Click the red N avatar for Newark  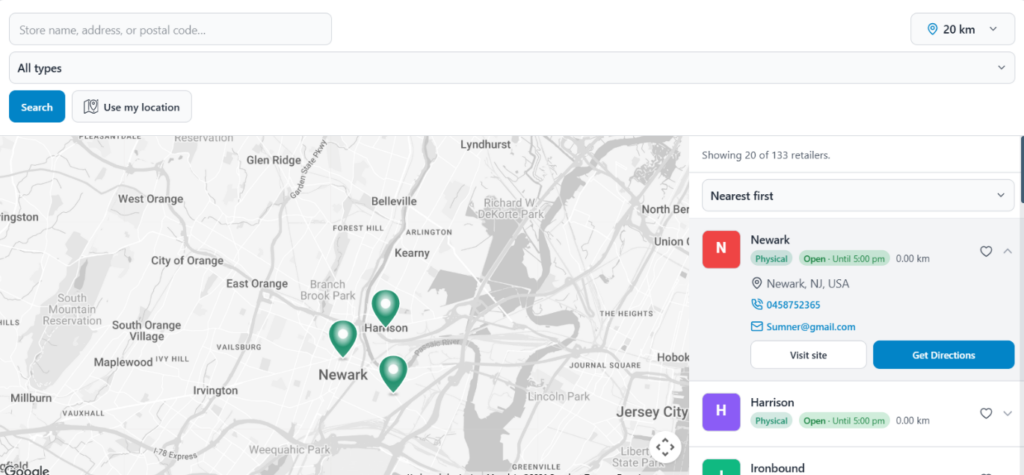[721, 249]
